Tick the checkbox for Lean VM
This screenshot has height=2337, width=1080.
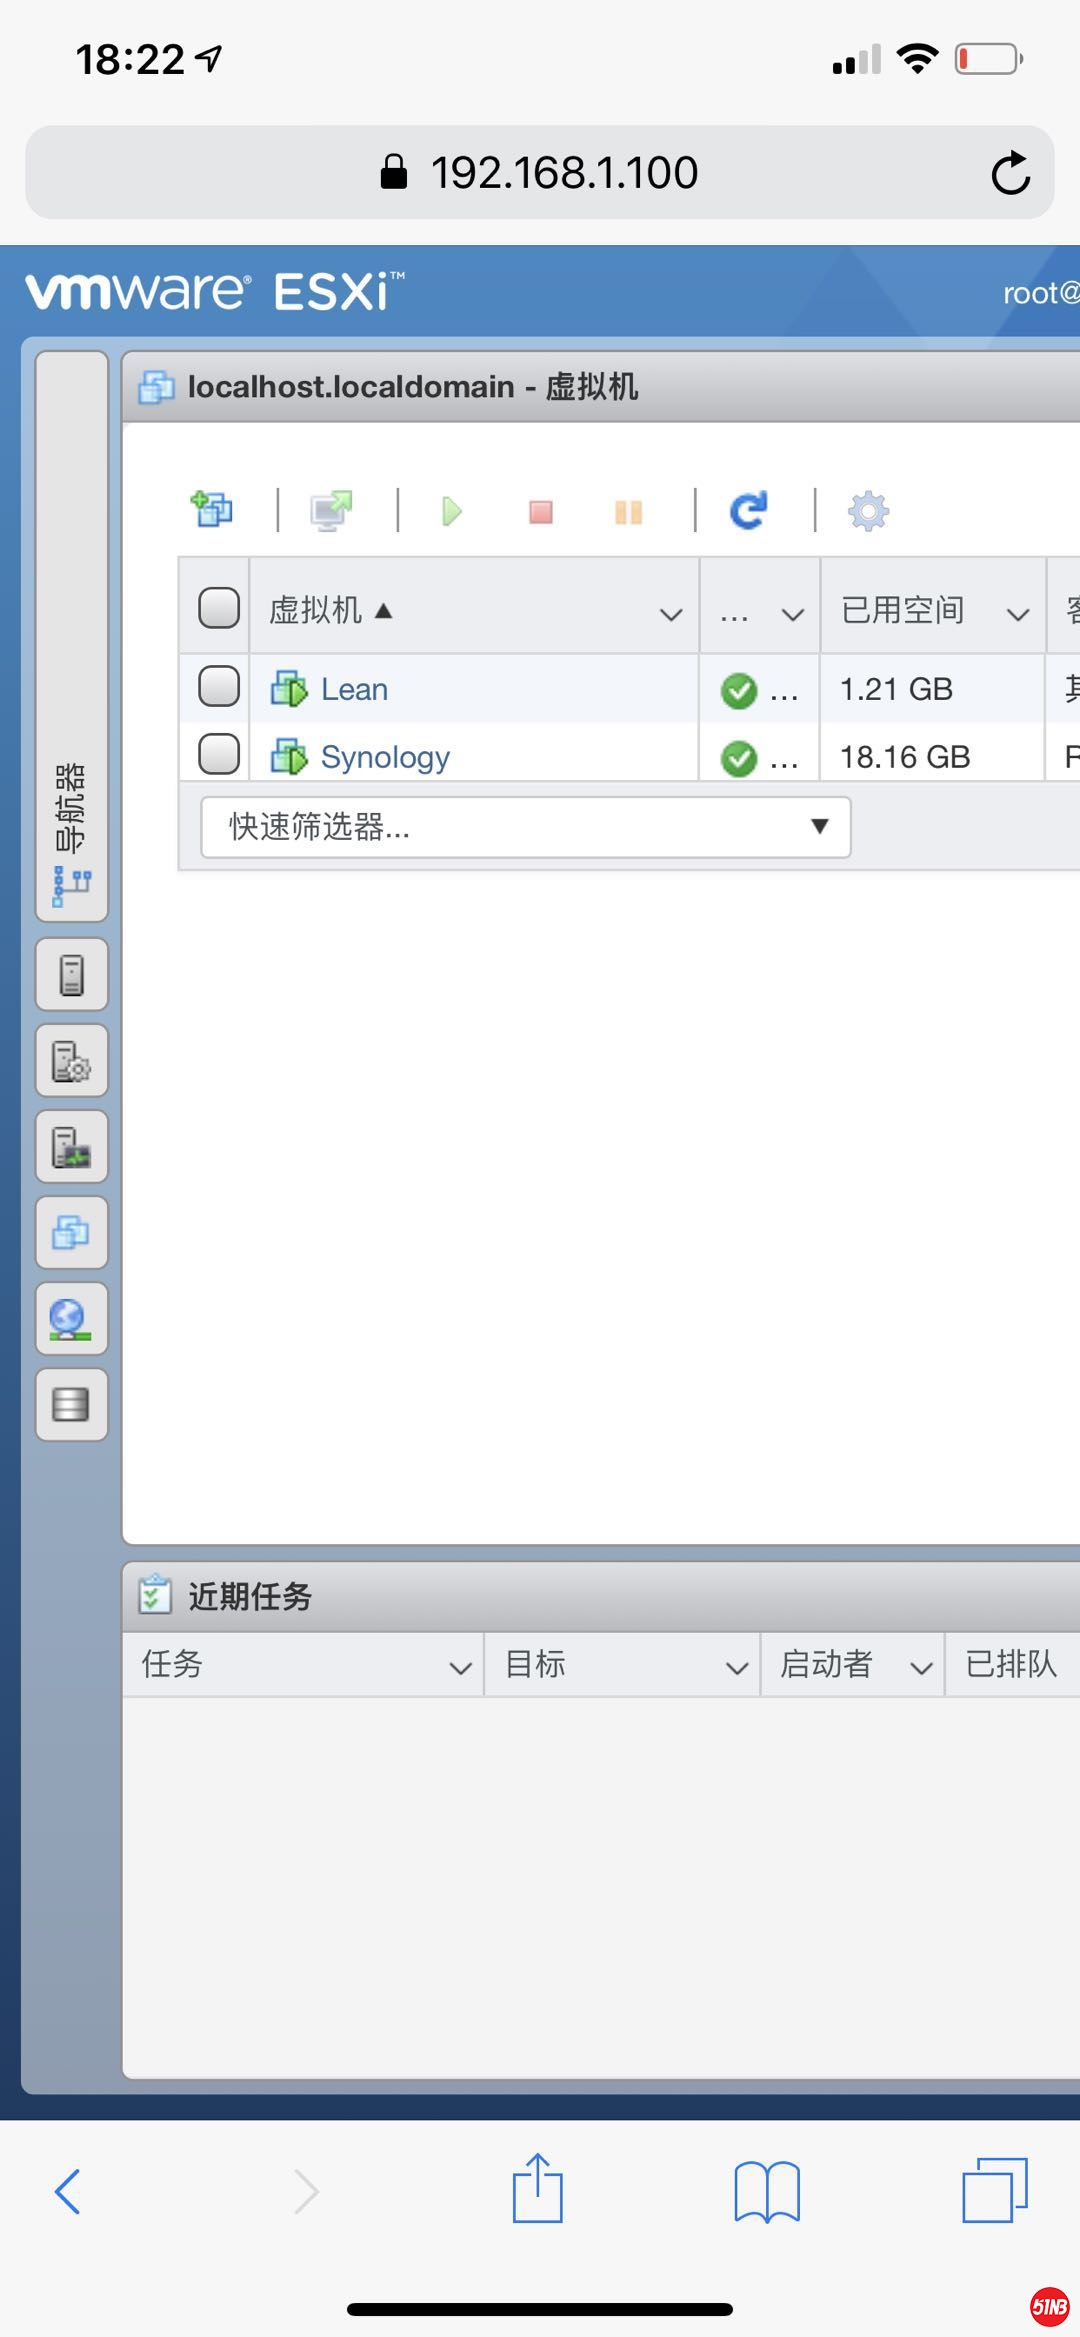tap(219, 687)
